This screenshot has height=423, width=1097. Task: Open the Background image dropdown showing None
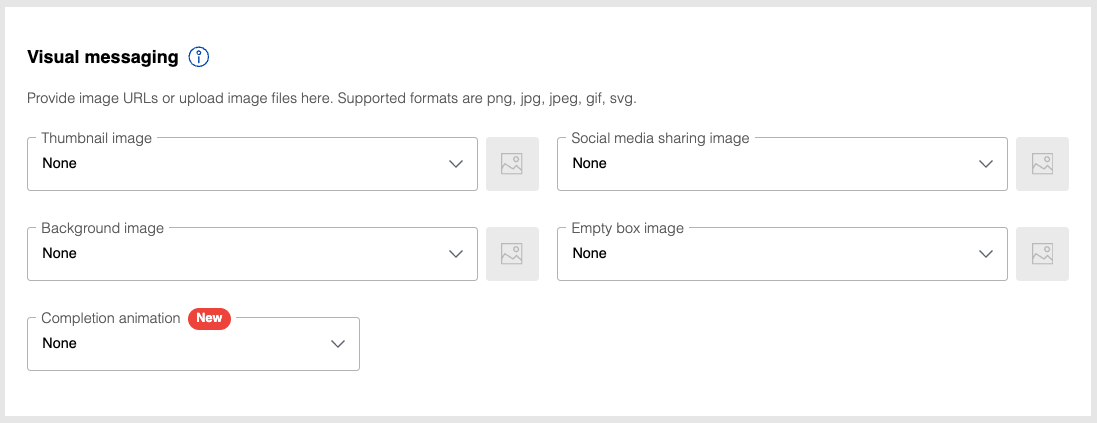click(253, 254)
